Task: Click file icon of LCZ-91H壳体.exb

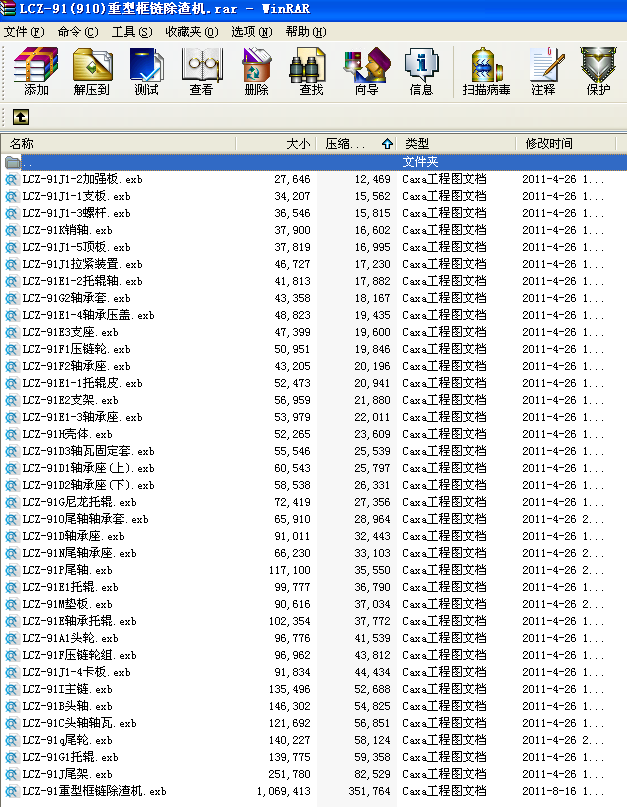Action: [x=11, y=434]
